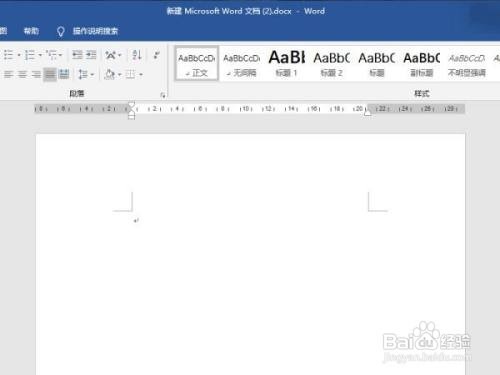The image size is (500, 375).
Task: Toggle justify alignment
Action: pos(50,74)
